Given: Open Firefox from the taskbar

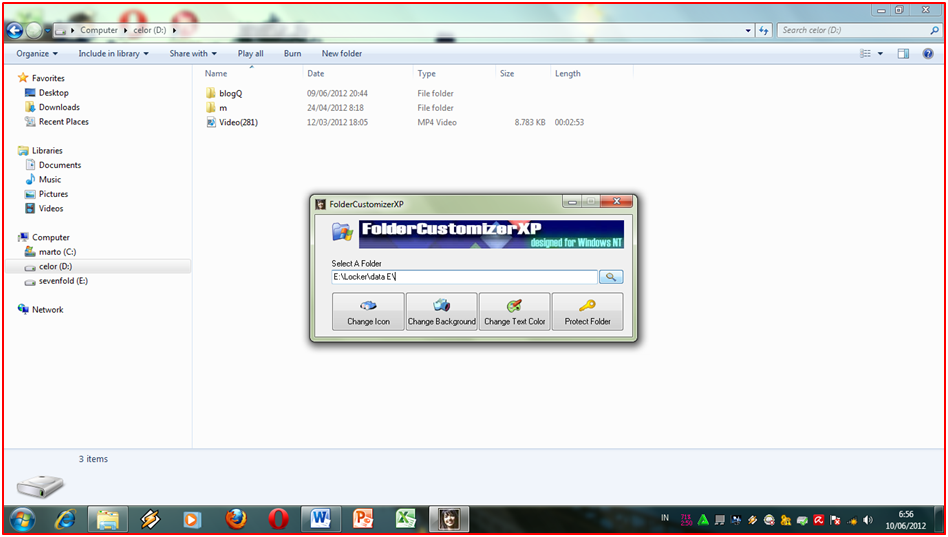Looking at the screenshot, I should pos(236,520).
